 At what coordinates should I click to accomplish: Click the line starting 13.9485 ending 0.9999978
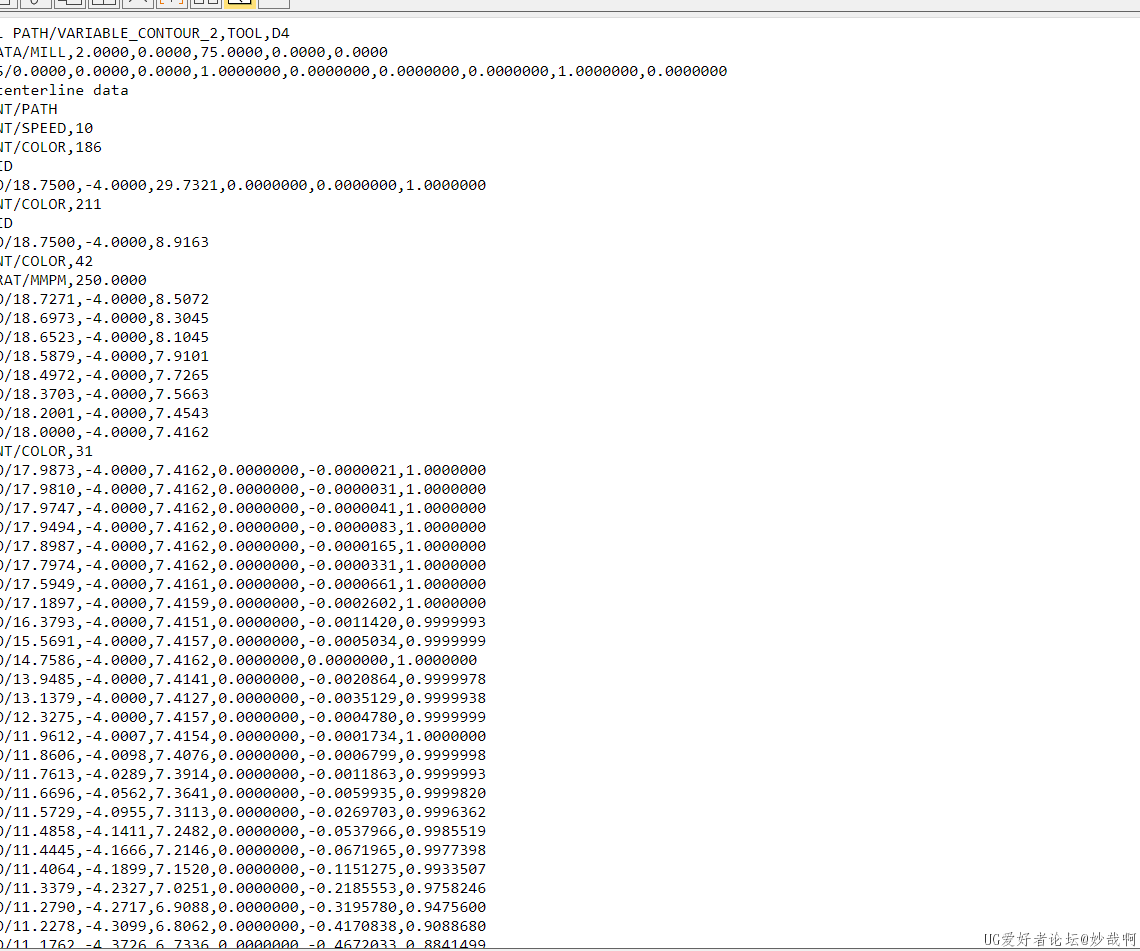tap(243, 679)
